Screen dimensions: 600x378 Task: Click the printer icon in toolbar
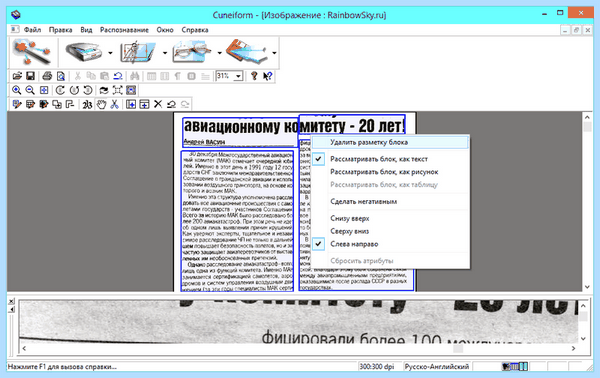coord(47,76)
